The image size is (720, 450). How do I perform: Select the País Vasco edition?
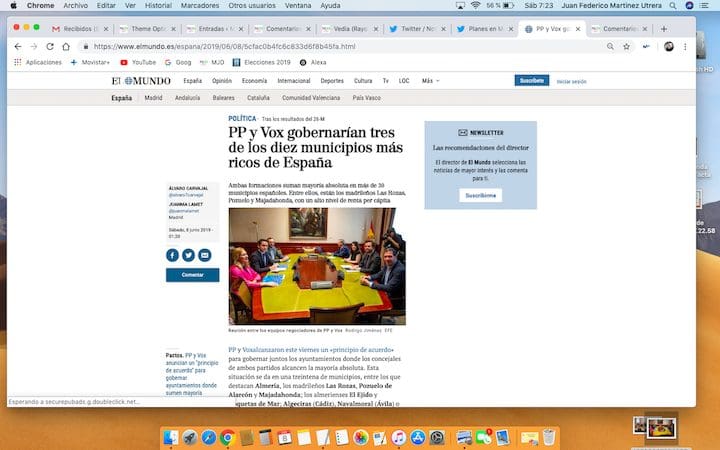pyautogui.click(x=366, y=98)
